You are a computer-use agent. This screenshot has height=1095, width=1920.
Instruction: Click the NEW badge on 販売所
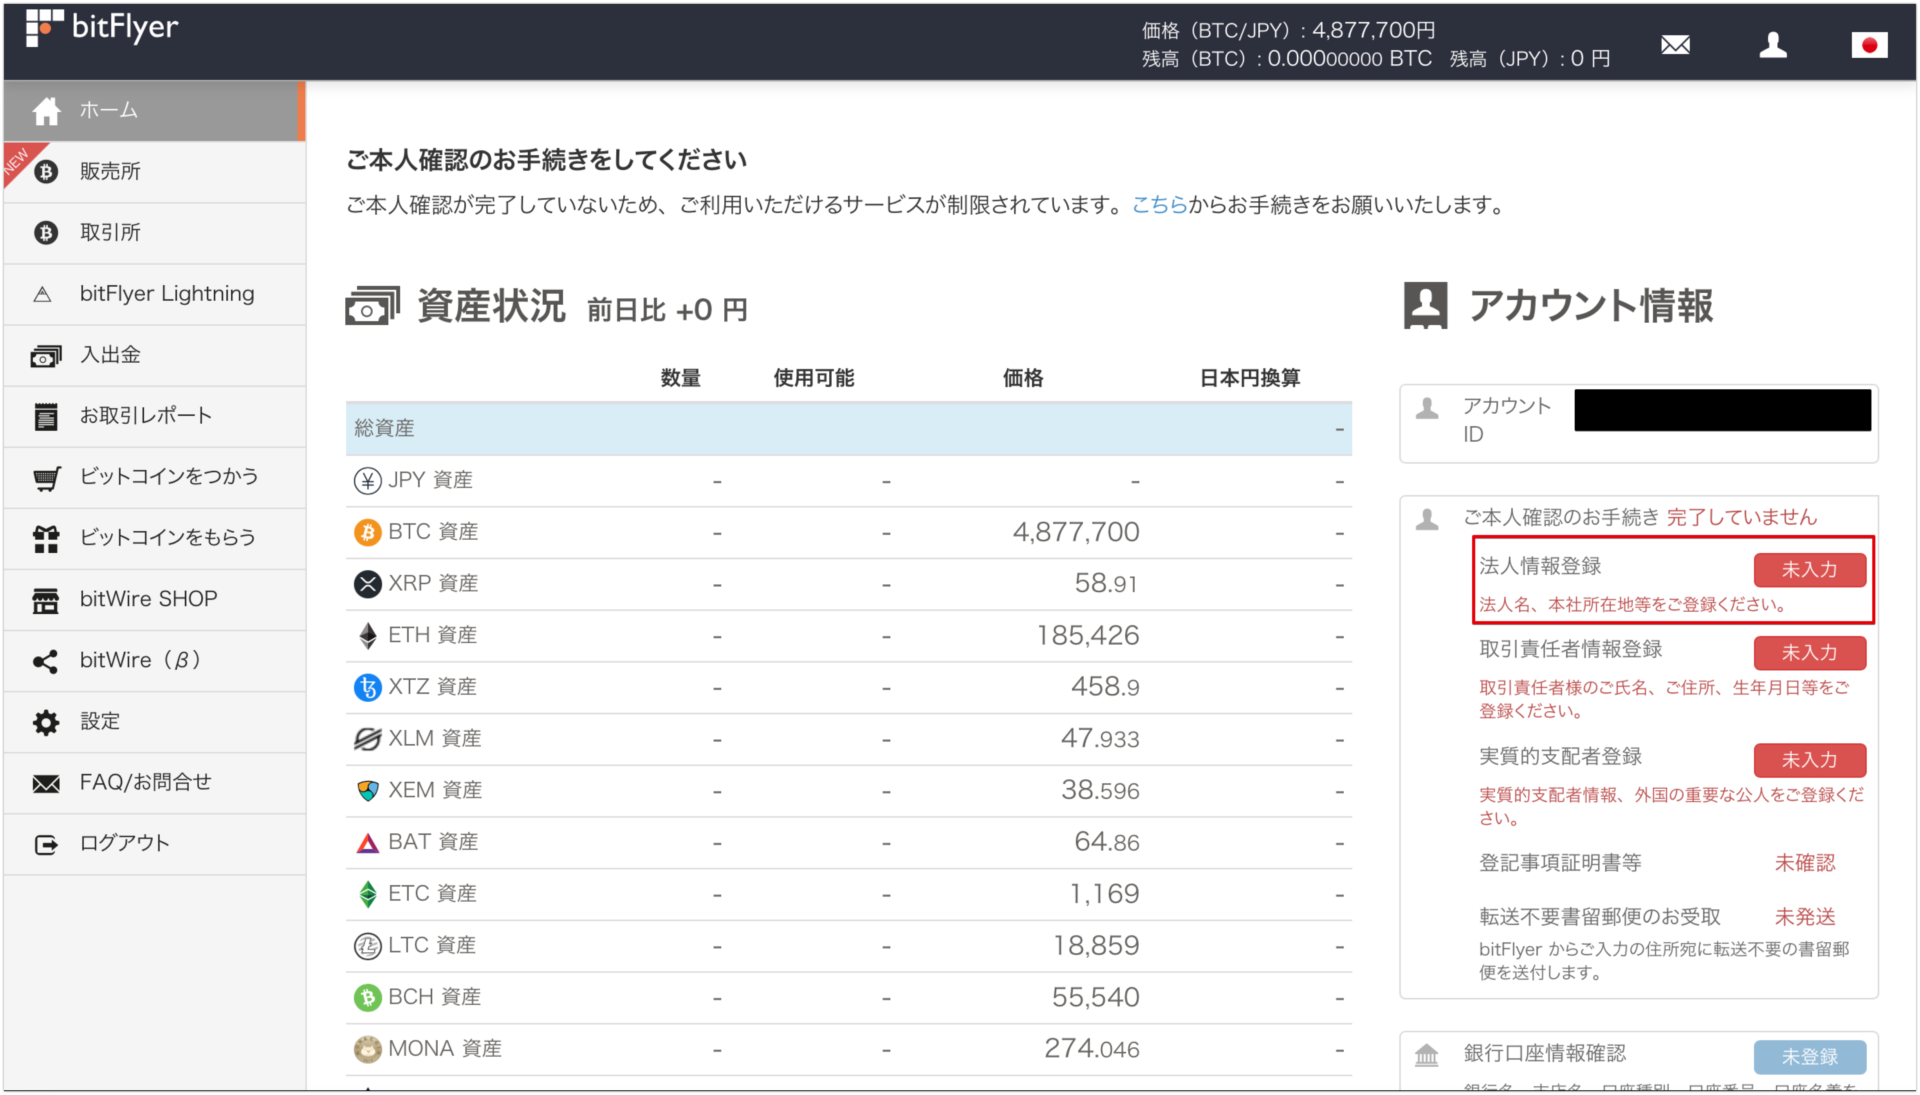pos(17,158)
